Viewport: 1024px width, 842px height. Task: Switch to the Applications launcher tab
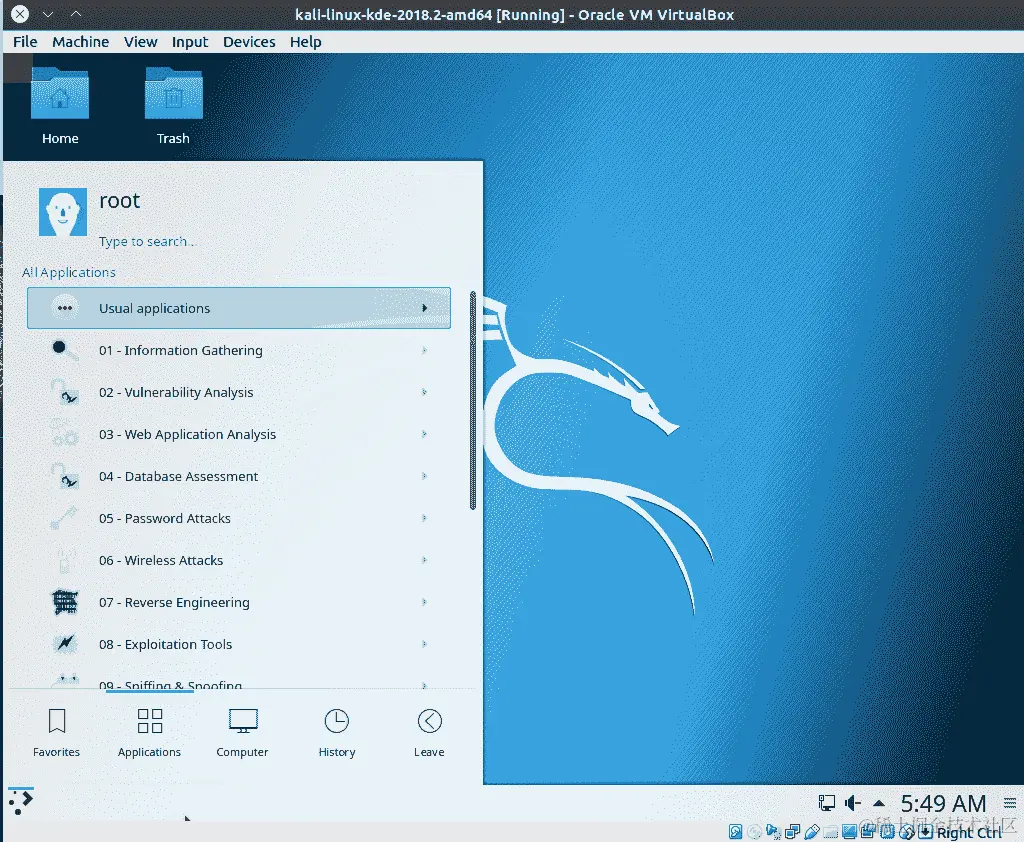pos(150,733)
